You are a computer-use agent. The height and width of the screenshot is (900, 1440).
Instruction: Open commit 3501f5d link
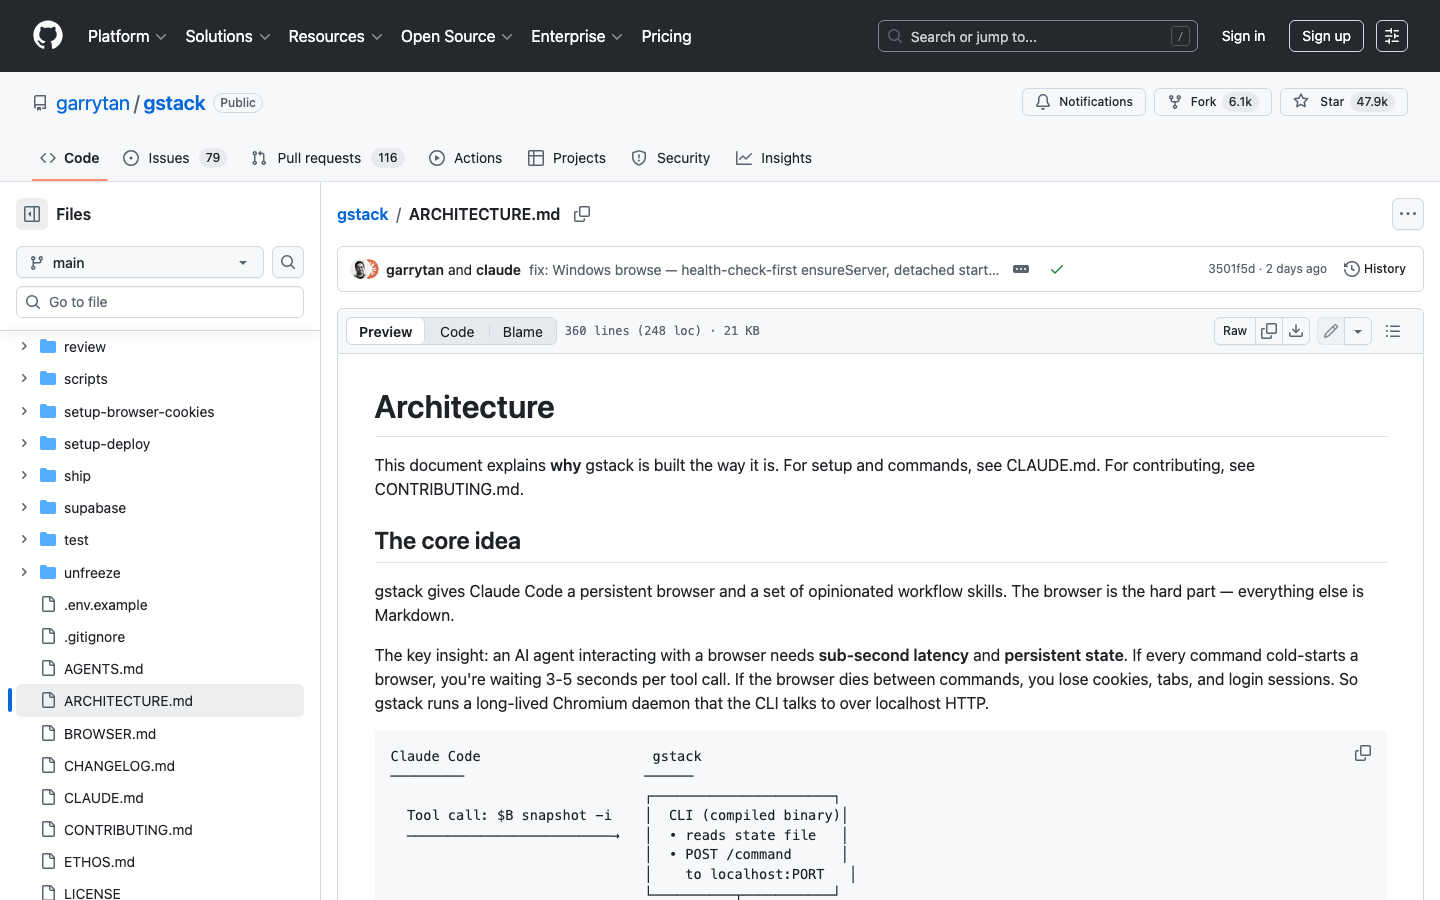tap(1231, 269)
